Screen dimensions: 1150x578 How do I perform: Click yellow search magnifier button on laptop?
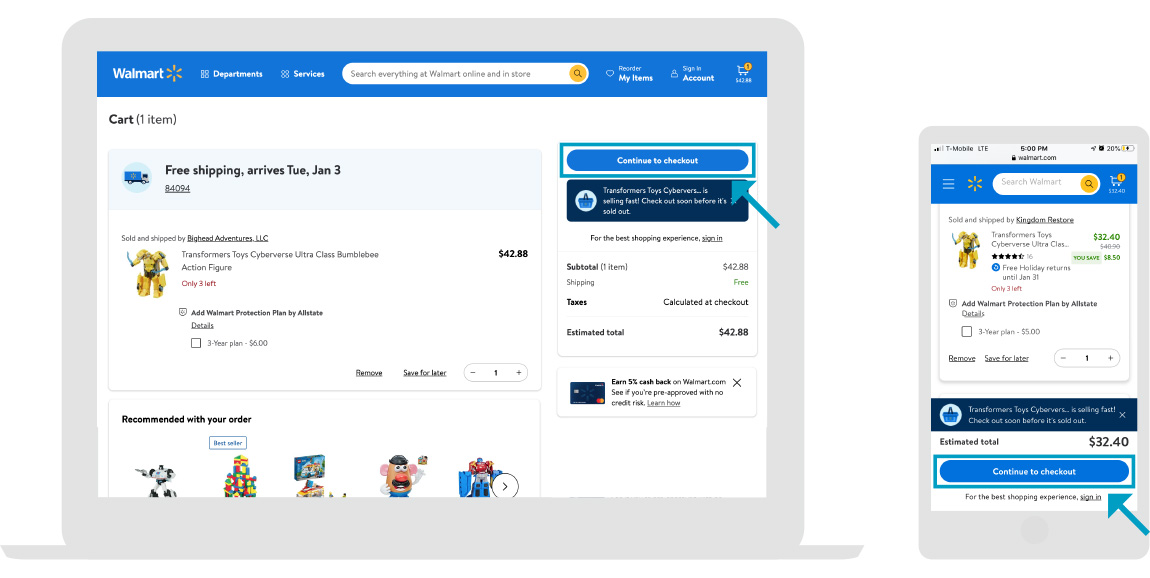(x=578, y=73)
